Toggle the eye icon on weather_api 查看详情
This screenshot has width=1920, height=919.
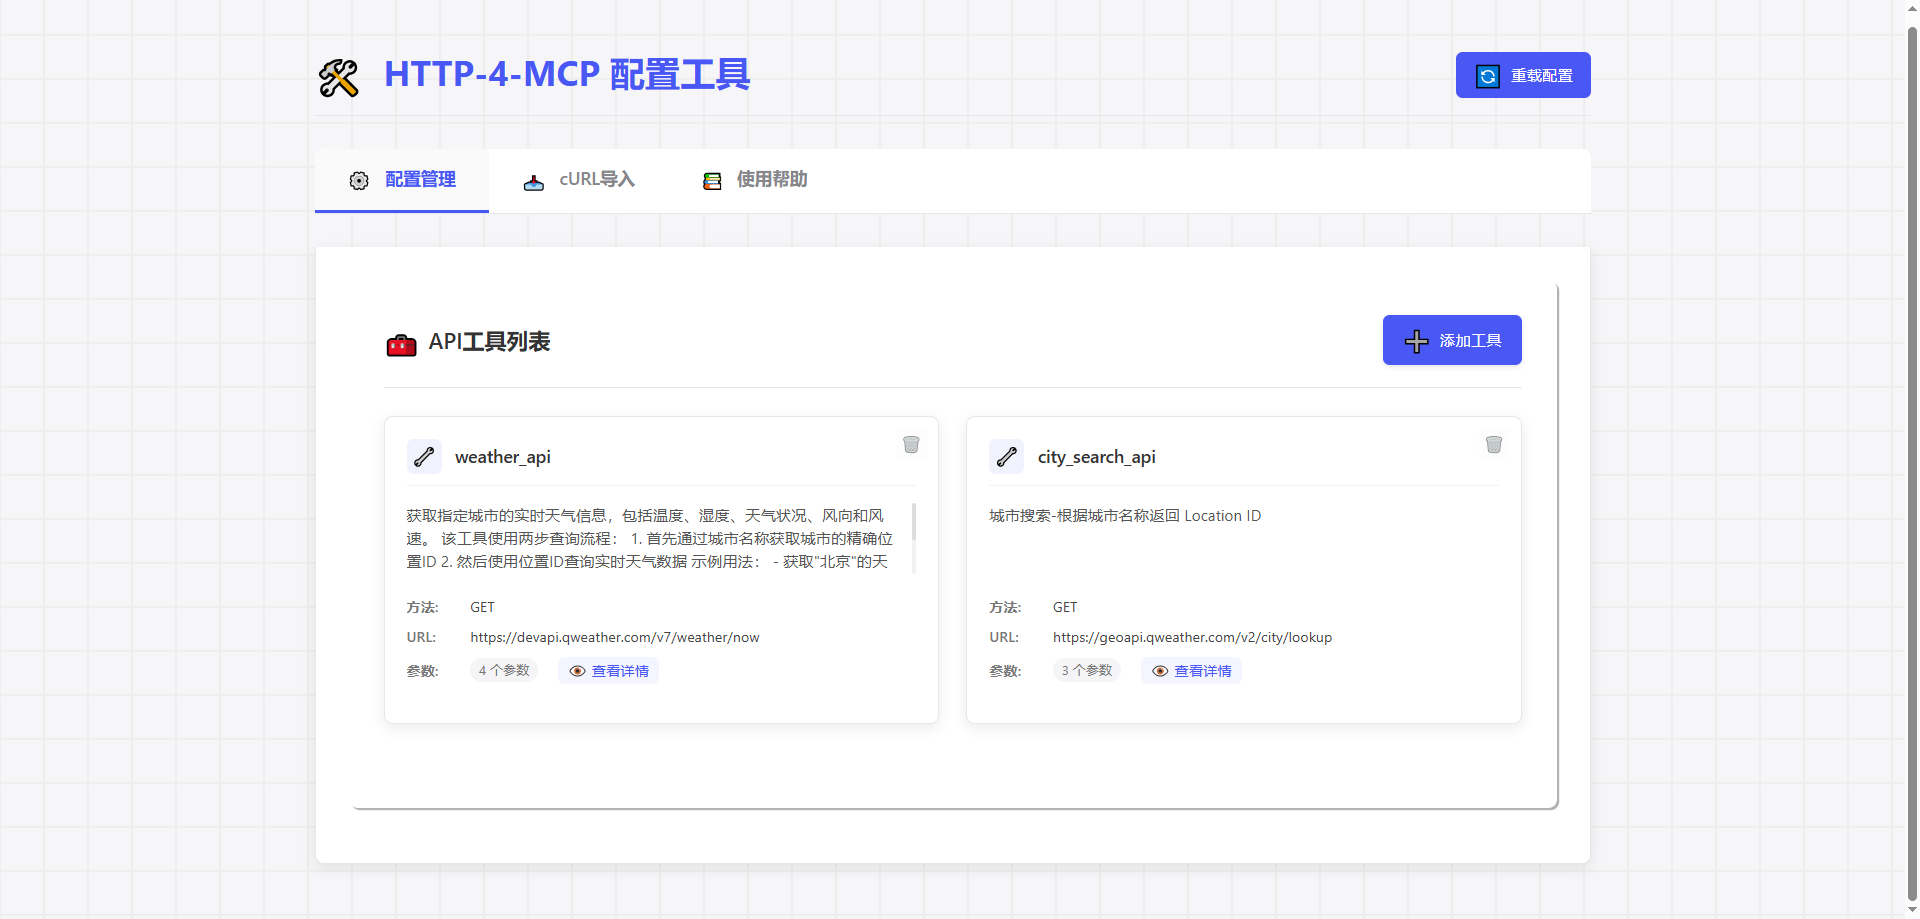[x=577, y=671]
